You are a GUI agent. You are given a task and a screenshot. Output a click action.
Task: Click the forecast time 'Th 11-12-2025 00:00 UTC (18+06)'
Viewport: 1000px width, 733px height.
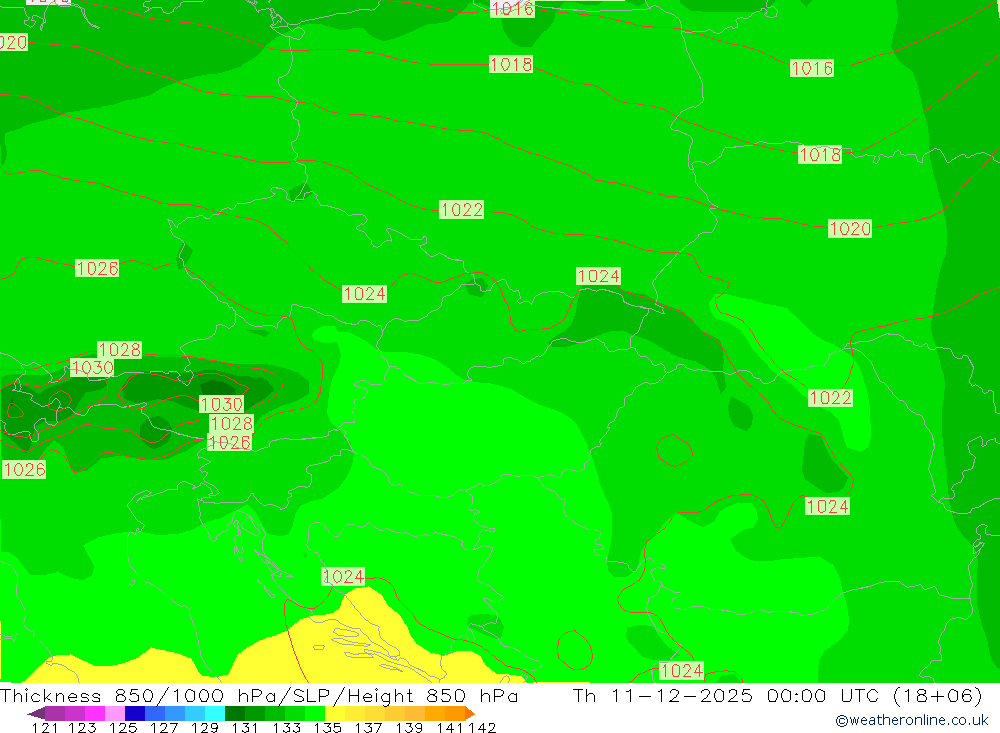777,696
